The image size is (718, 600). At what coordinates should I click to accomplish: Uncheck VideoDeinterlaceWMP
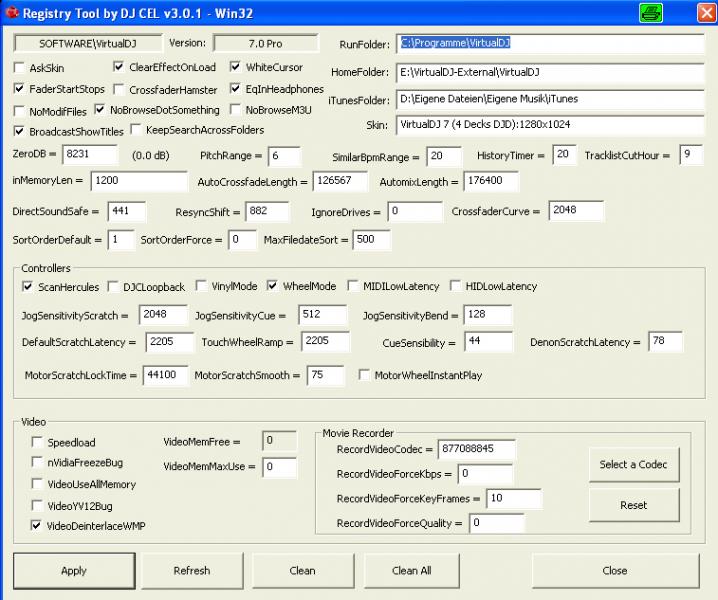click(x=37, y=525)
